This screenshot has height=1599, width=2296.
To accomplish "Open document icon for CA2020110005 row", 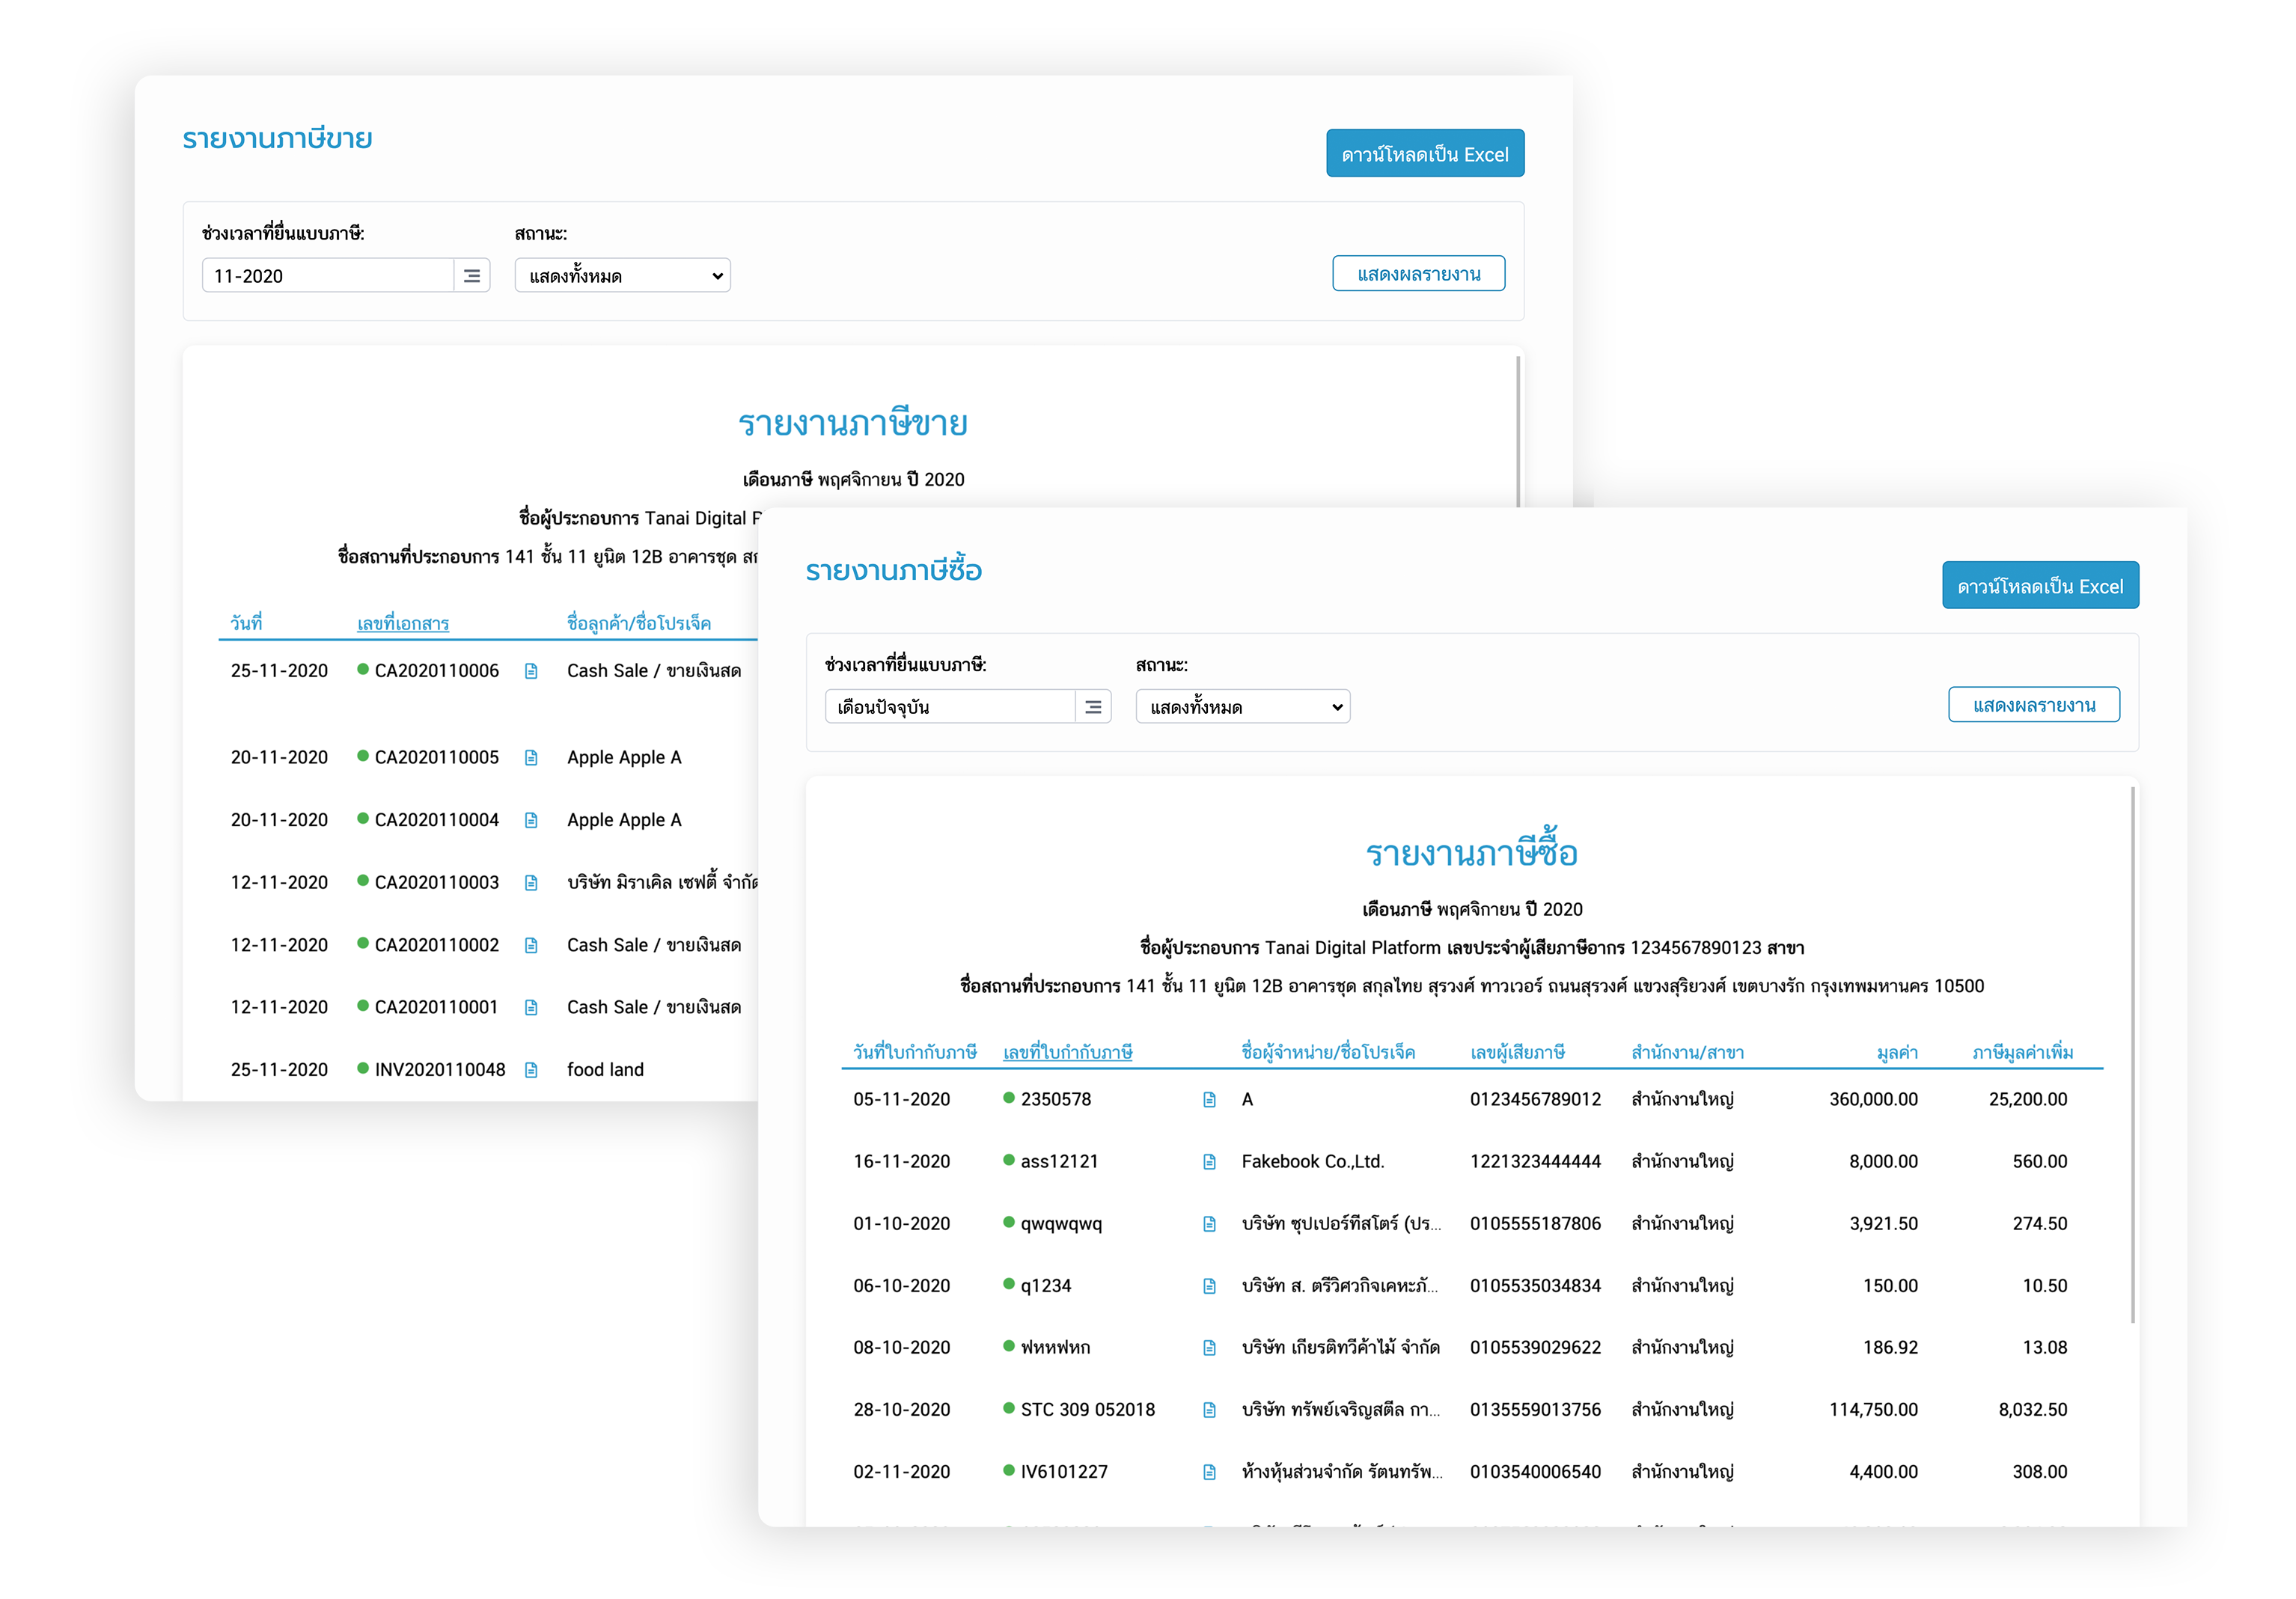I will point(531,758).
